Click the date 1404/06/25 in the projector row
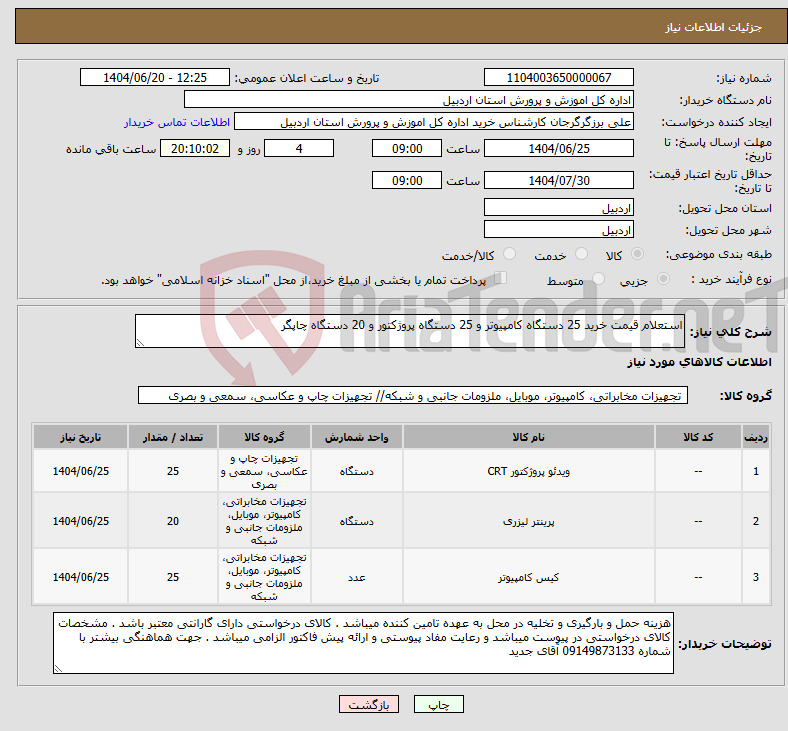 (x=80, y=471)
